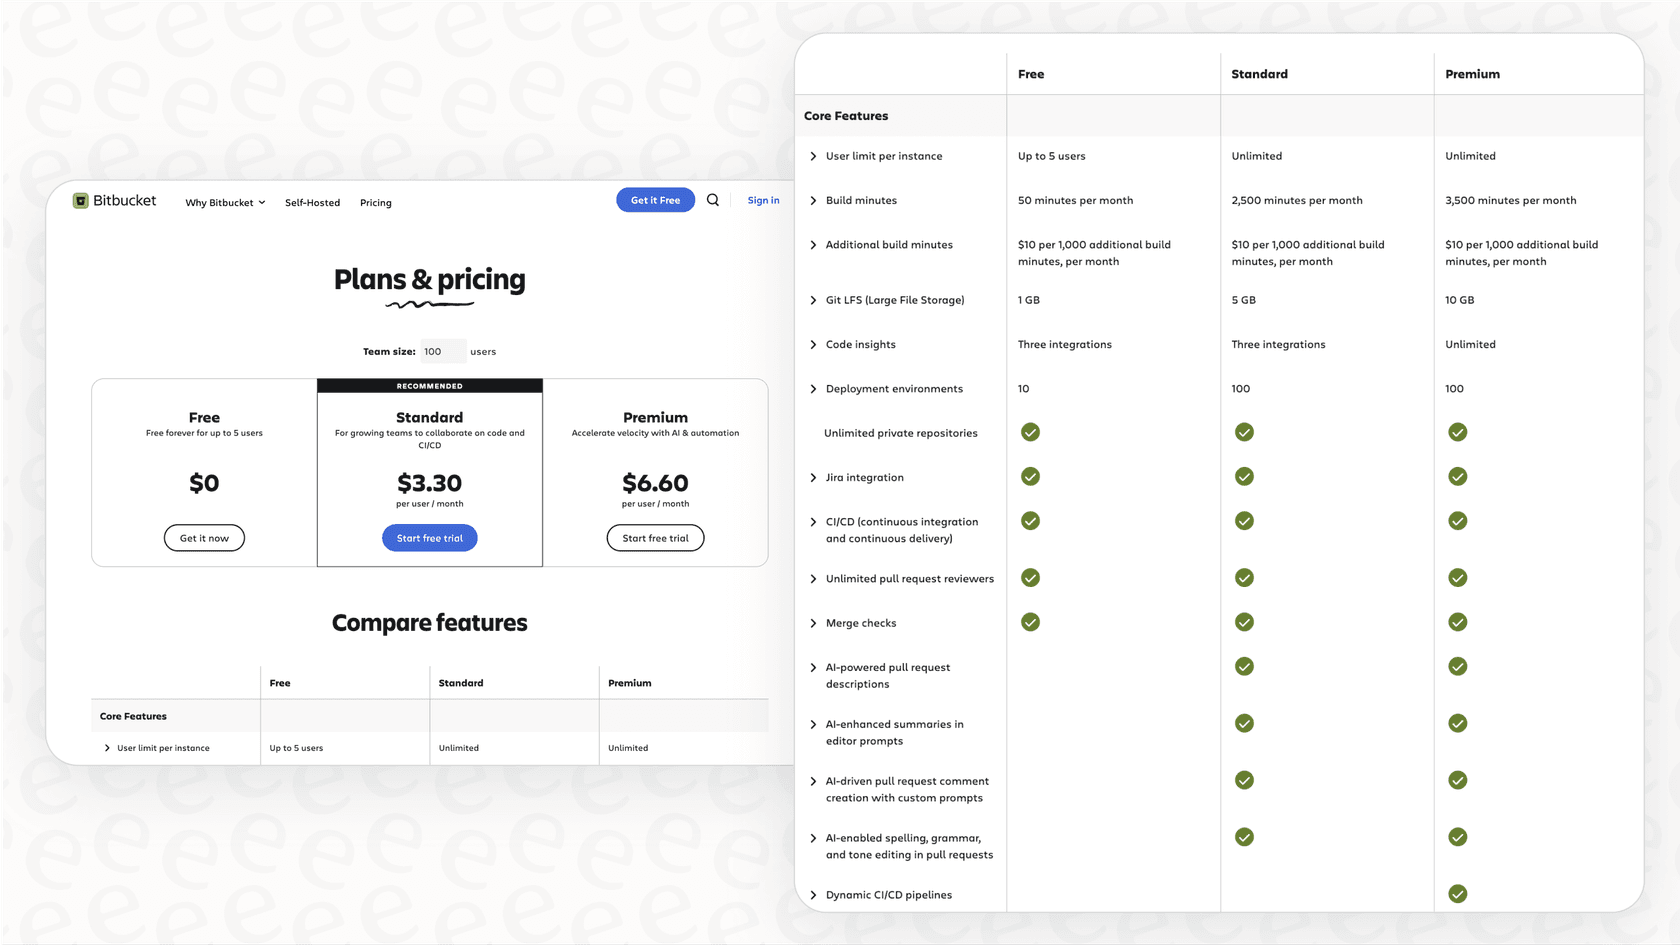The height and width of the screenshot is (945, 1680).
Task: Click the Team size input field
Action: click(442, 351)
